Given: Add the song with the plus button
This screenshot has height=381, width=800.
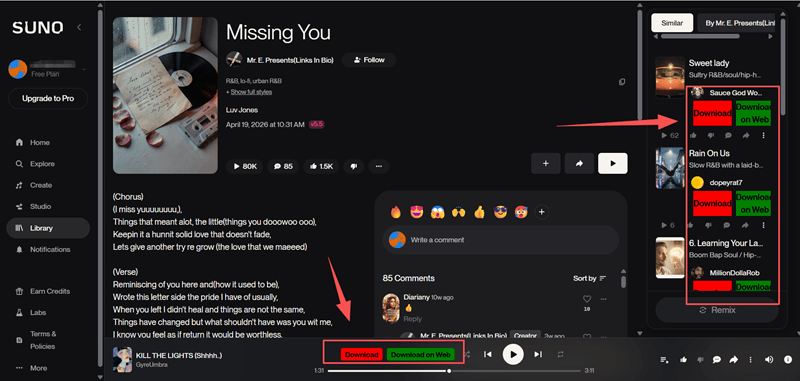Looking at the screenshot, I should 545,164.
